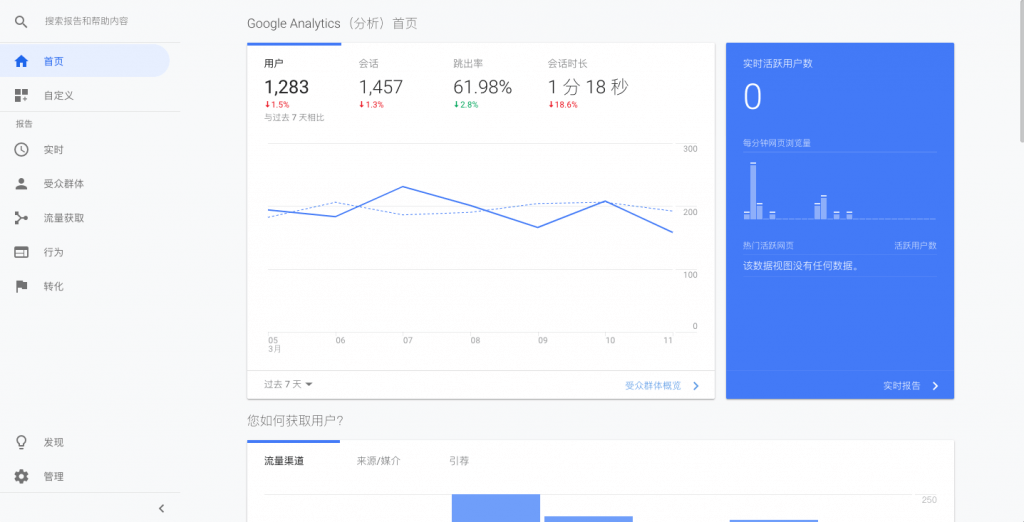Viewport: 1024px width, 522px height.
Task: Click the home icon beside 首页
Action: pos(22,61)
